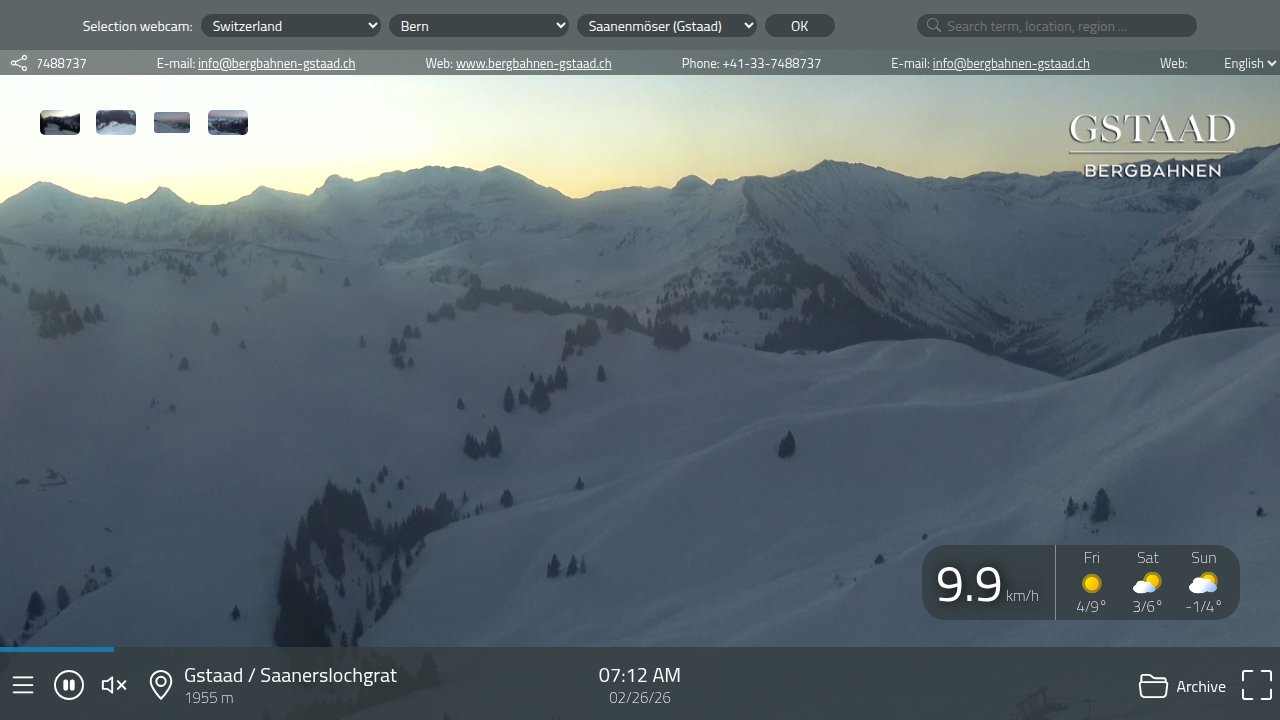This screenshot has width=1280, height=720.
Task: Open the Saanenmöser (Gstaad) webcam dropdown
Action: point(667,26)
